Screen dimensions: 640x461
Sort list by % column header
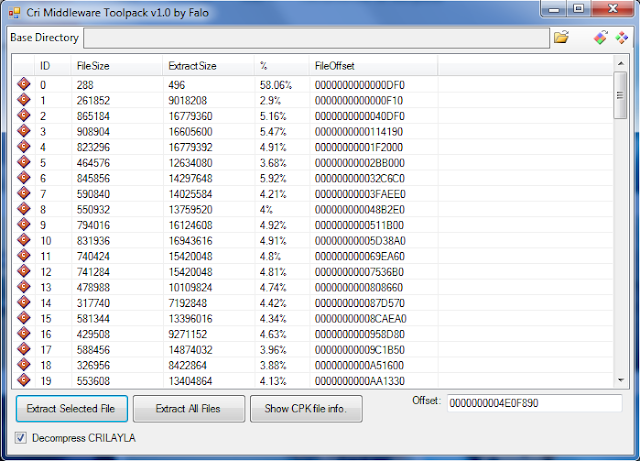pos(282,66)
